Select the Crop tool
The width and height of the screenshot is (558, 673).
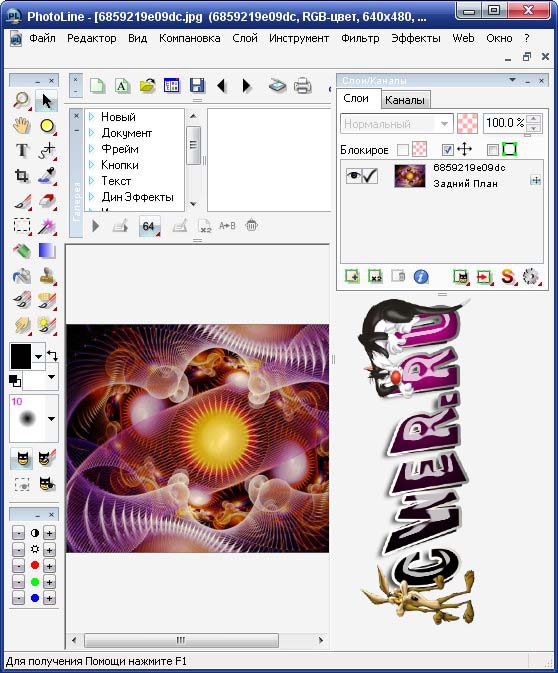pyautogui.click(x=21, y=175)
